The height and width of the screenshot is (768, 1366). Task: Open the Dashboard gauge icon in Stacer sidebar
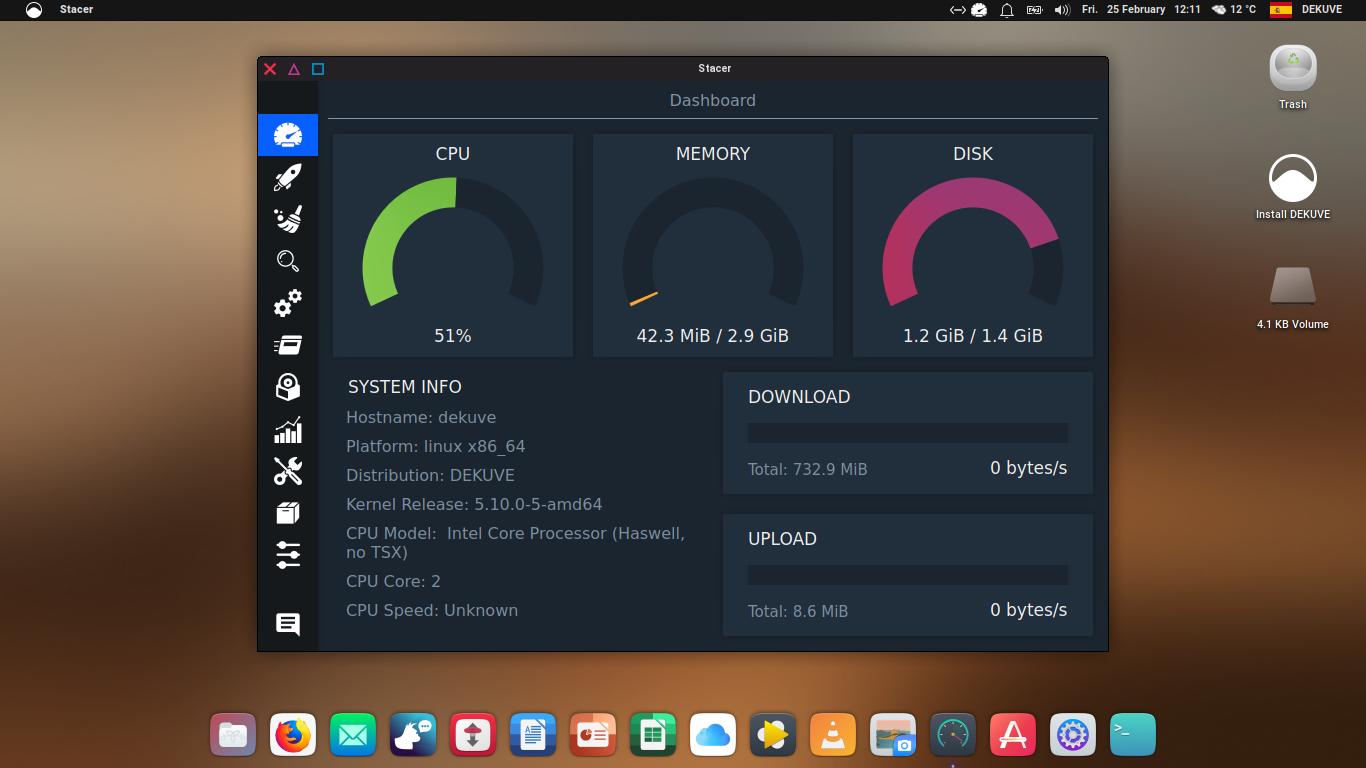pyautogui.click(x=288, y=135)
